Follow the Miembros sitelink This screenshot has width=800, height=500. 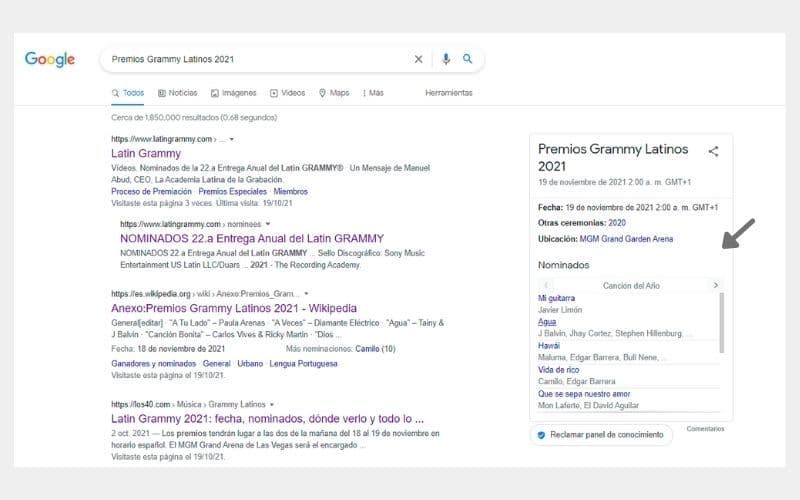pos(290,192)
